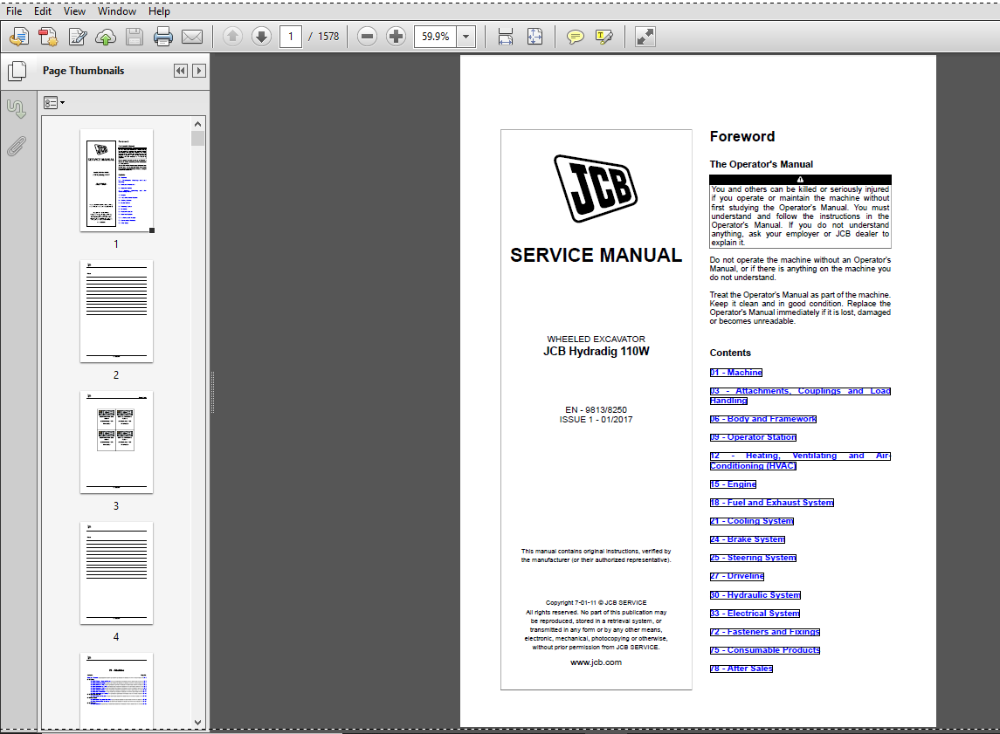Open the '27 - Driveline' link
The width and height of the screenshot is (1000, 734).
(737, 576)
